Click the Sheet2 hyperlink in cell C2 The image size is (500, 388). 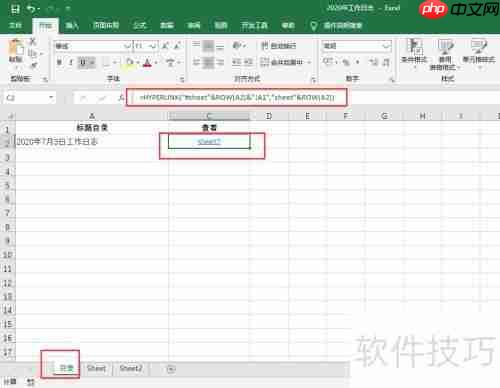(209, 142)
